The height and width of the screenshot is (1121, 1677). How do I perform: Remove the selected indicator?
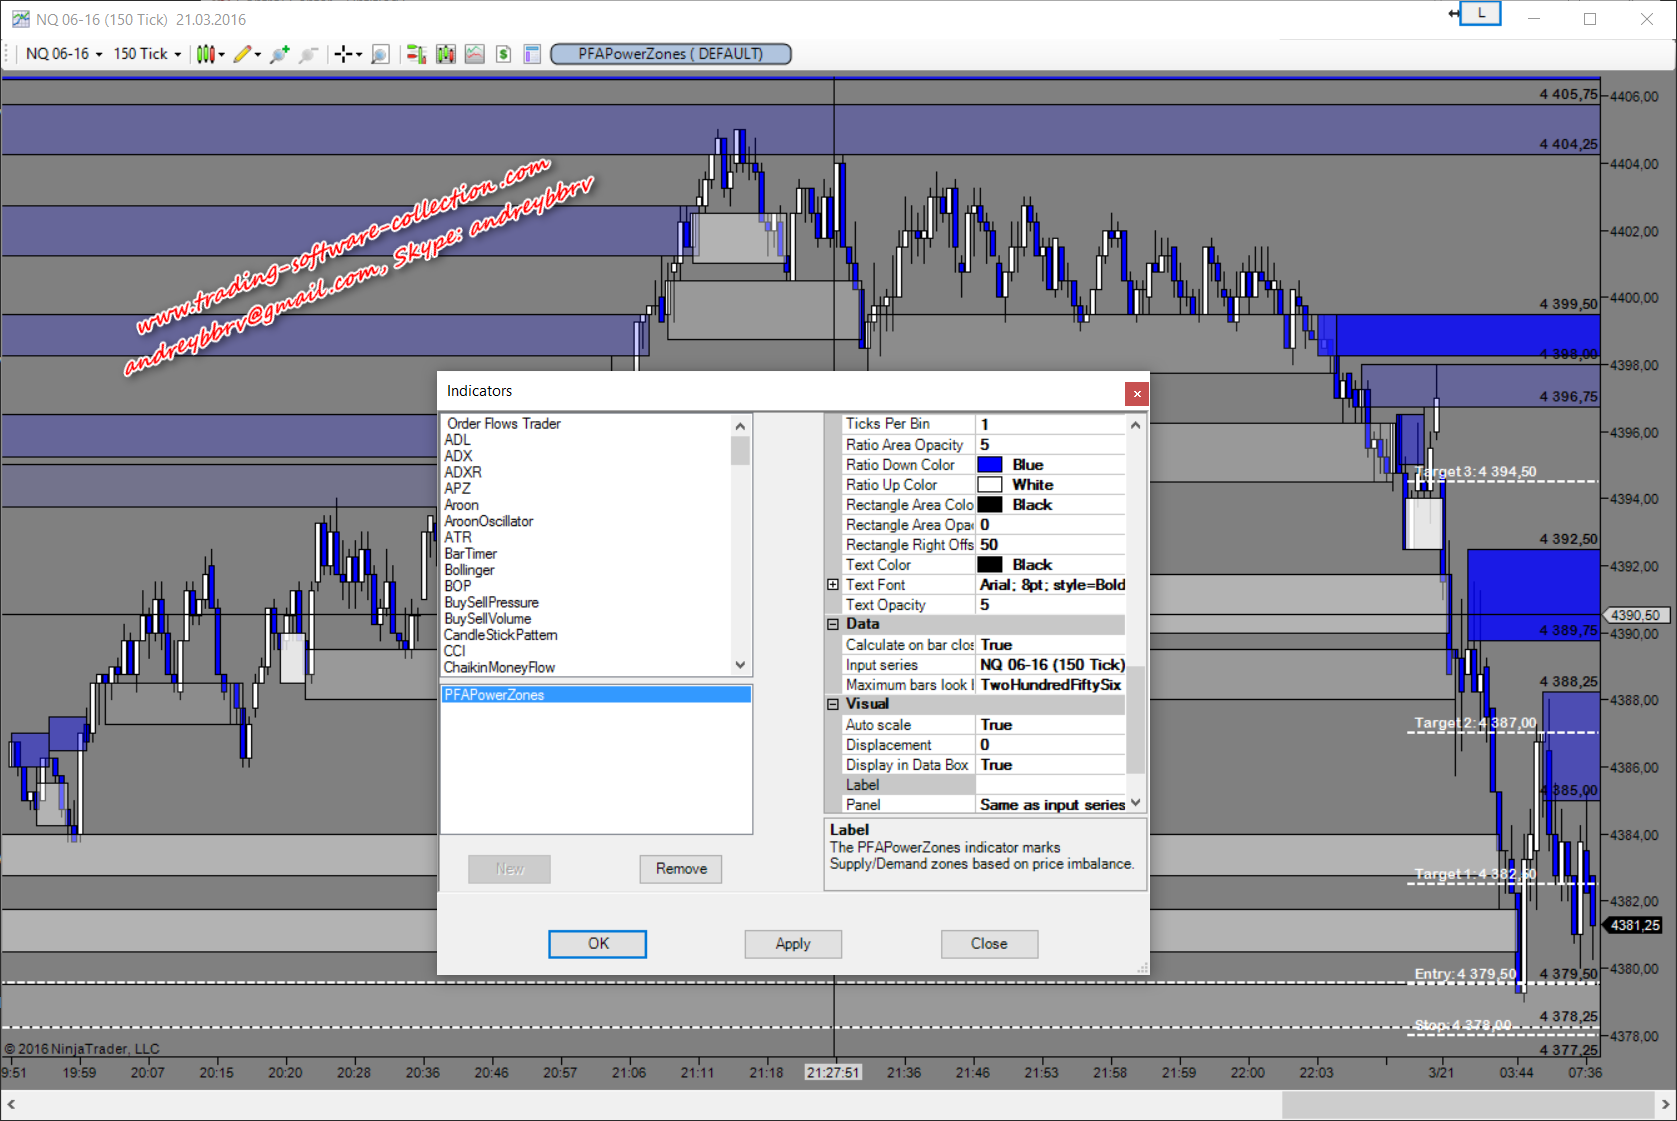[x=681, y=869]
